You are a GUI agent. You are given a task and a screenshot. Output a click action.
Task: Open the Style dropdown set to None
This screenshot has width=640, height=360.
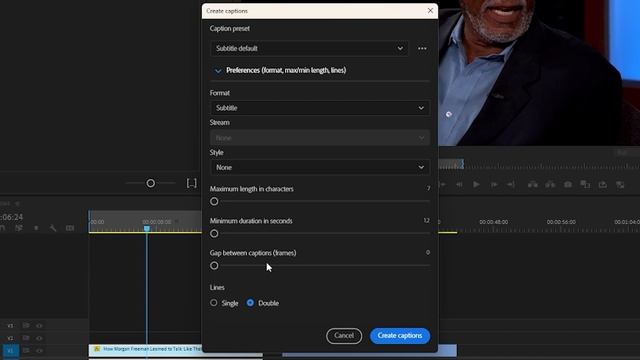320,167
